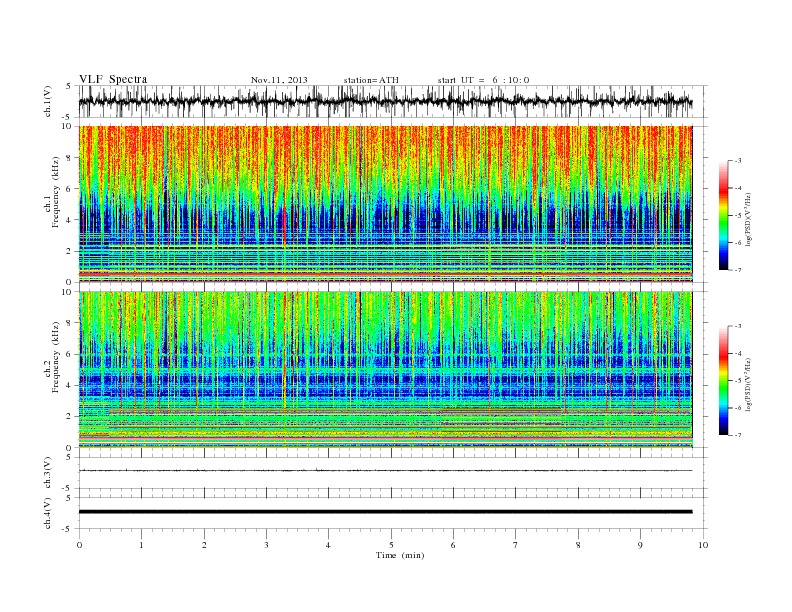Click the '-4' label on ch.2 color bar
Viewport: 792px width, 612px height.
coord(738,353)
